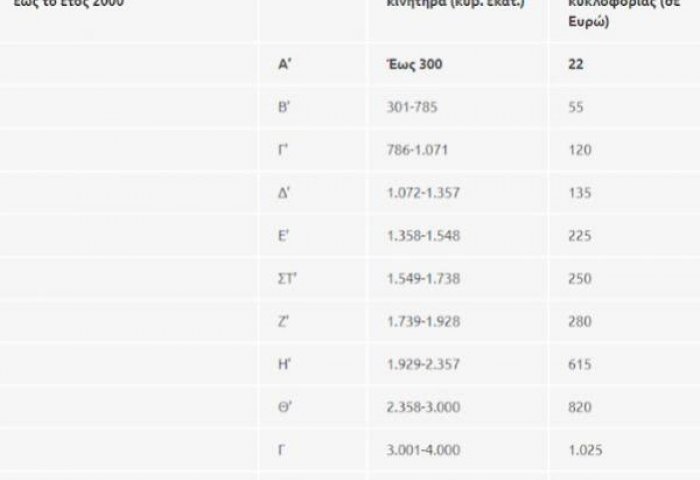Click the Δ' category label
700x480 pixels.
click(284, 193)
